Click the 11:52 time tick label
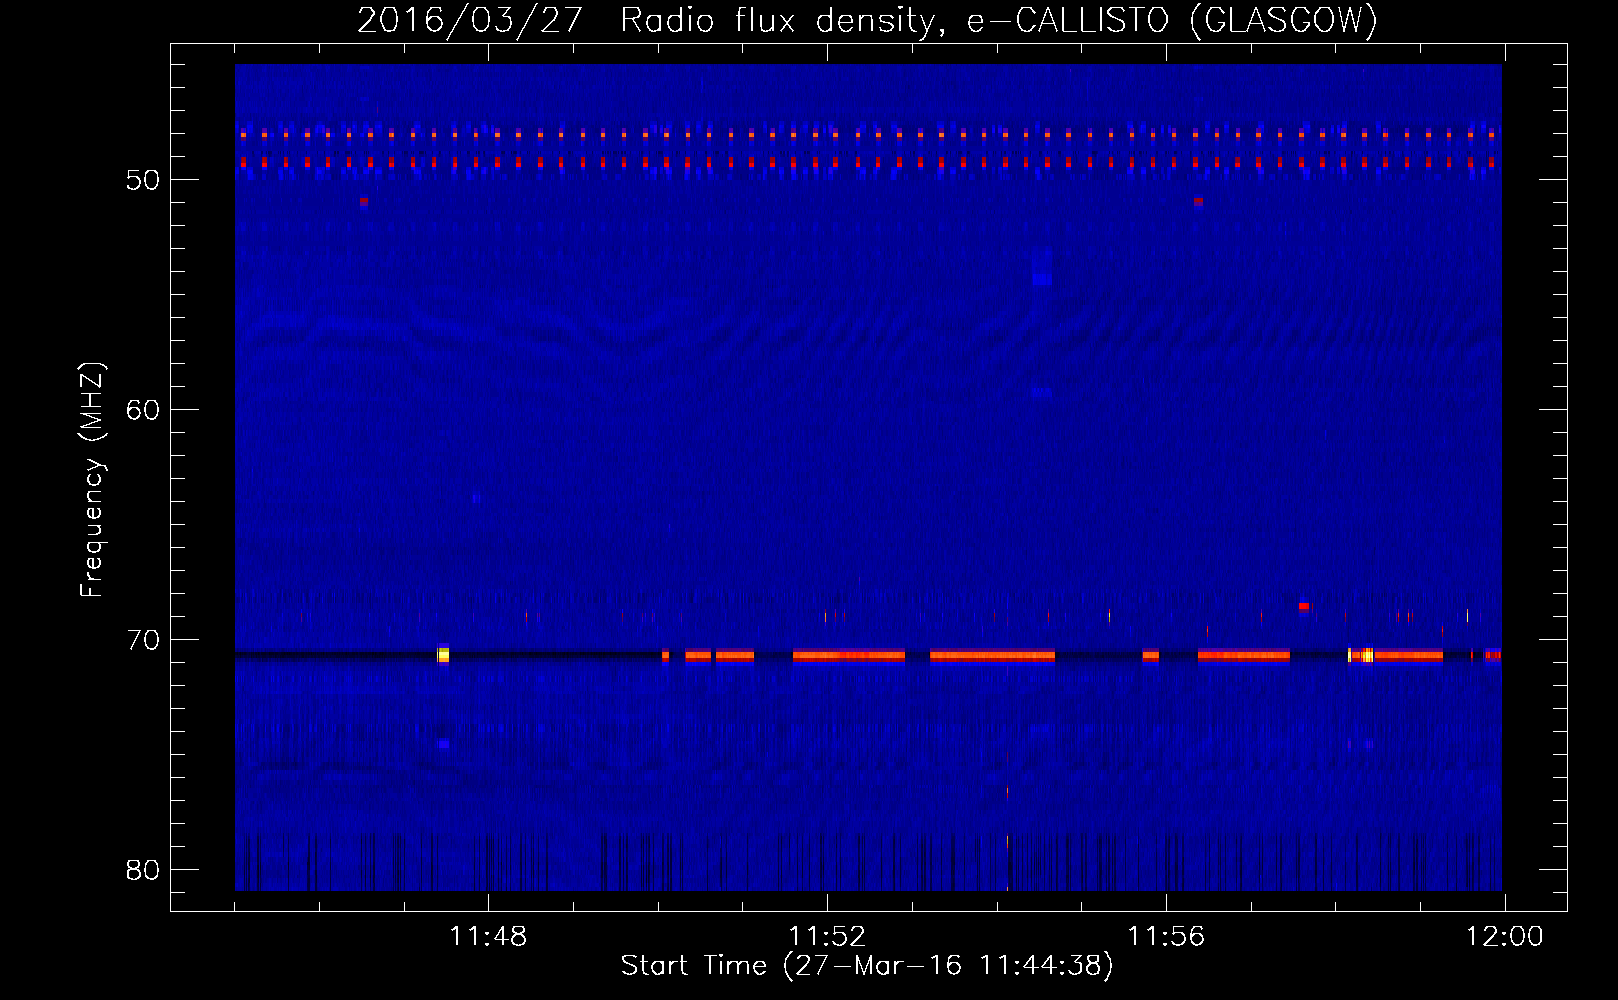The width and height of the screenshot is (1618, 1000). click(x=827, y=937)
